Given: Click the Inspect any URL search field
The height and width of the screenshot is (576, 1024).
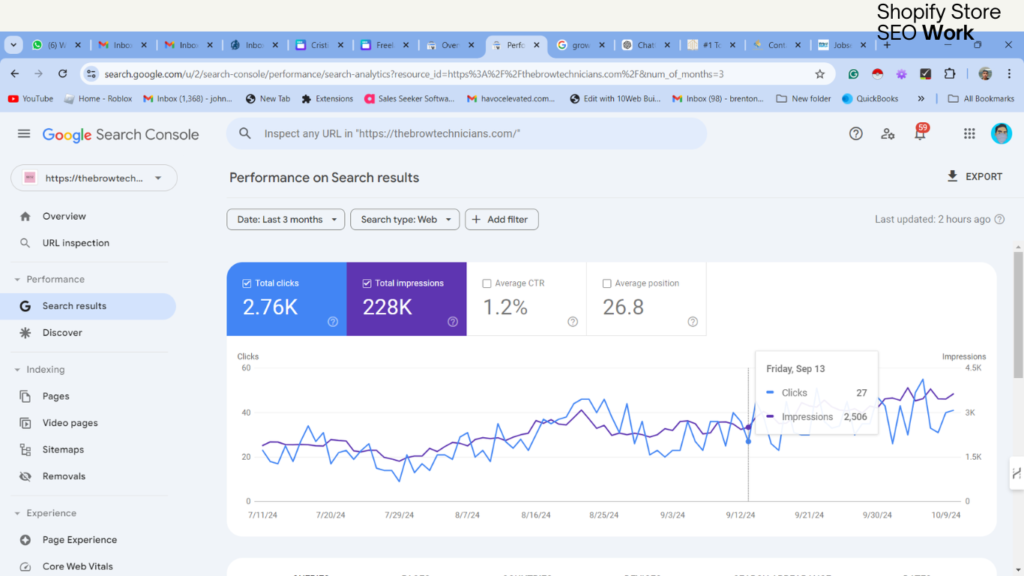Looking at the screenshot, I should pos(467,133).
